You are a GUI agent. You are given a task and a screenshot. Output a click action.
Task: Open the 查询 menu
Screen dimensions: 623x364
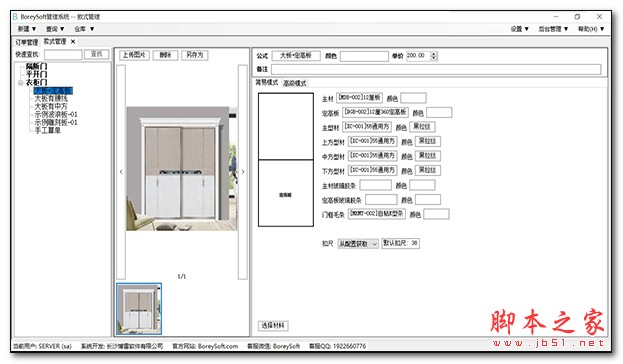tap(55, 29)
